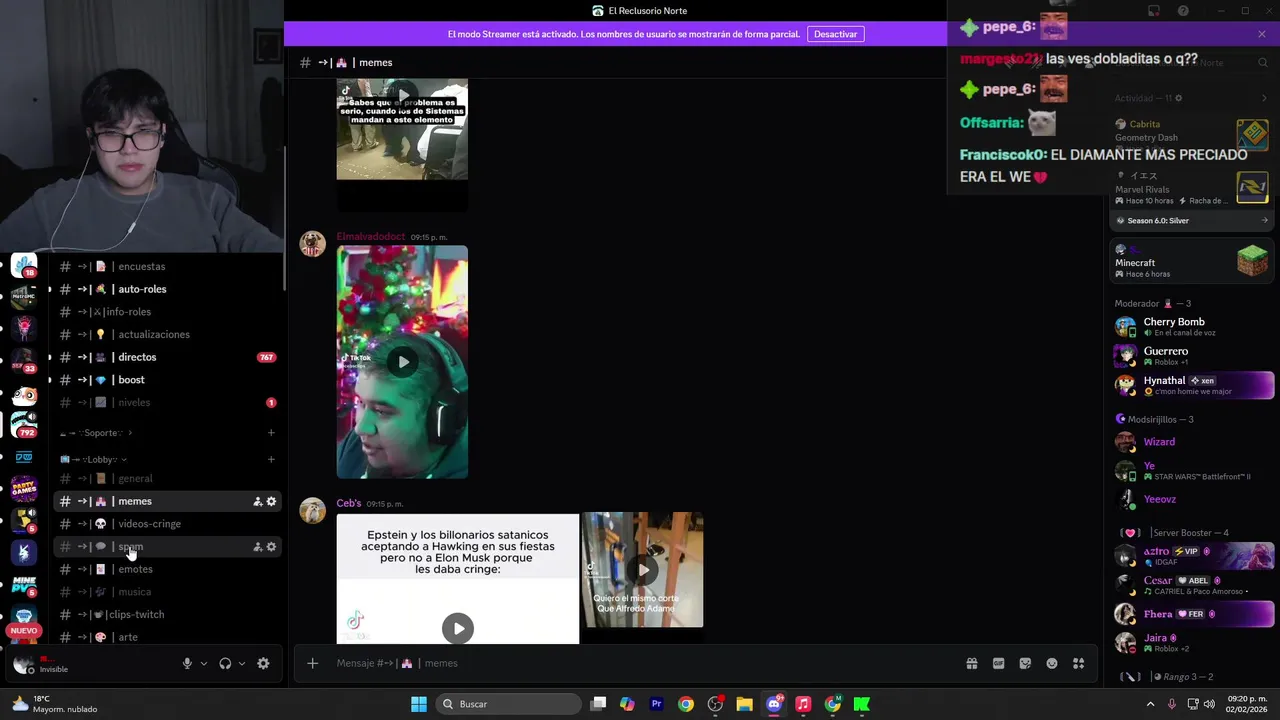Screen dimensions: 1280x720
Task: Open the sticker picker
Action: [x=1025, y=663]
